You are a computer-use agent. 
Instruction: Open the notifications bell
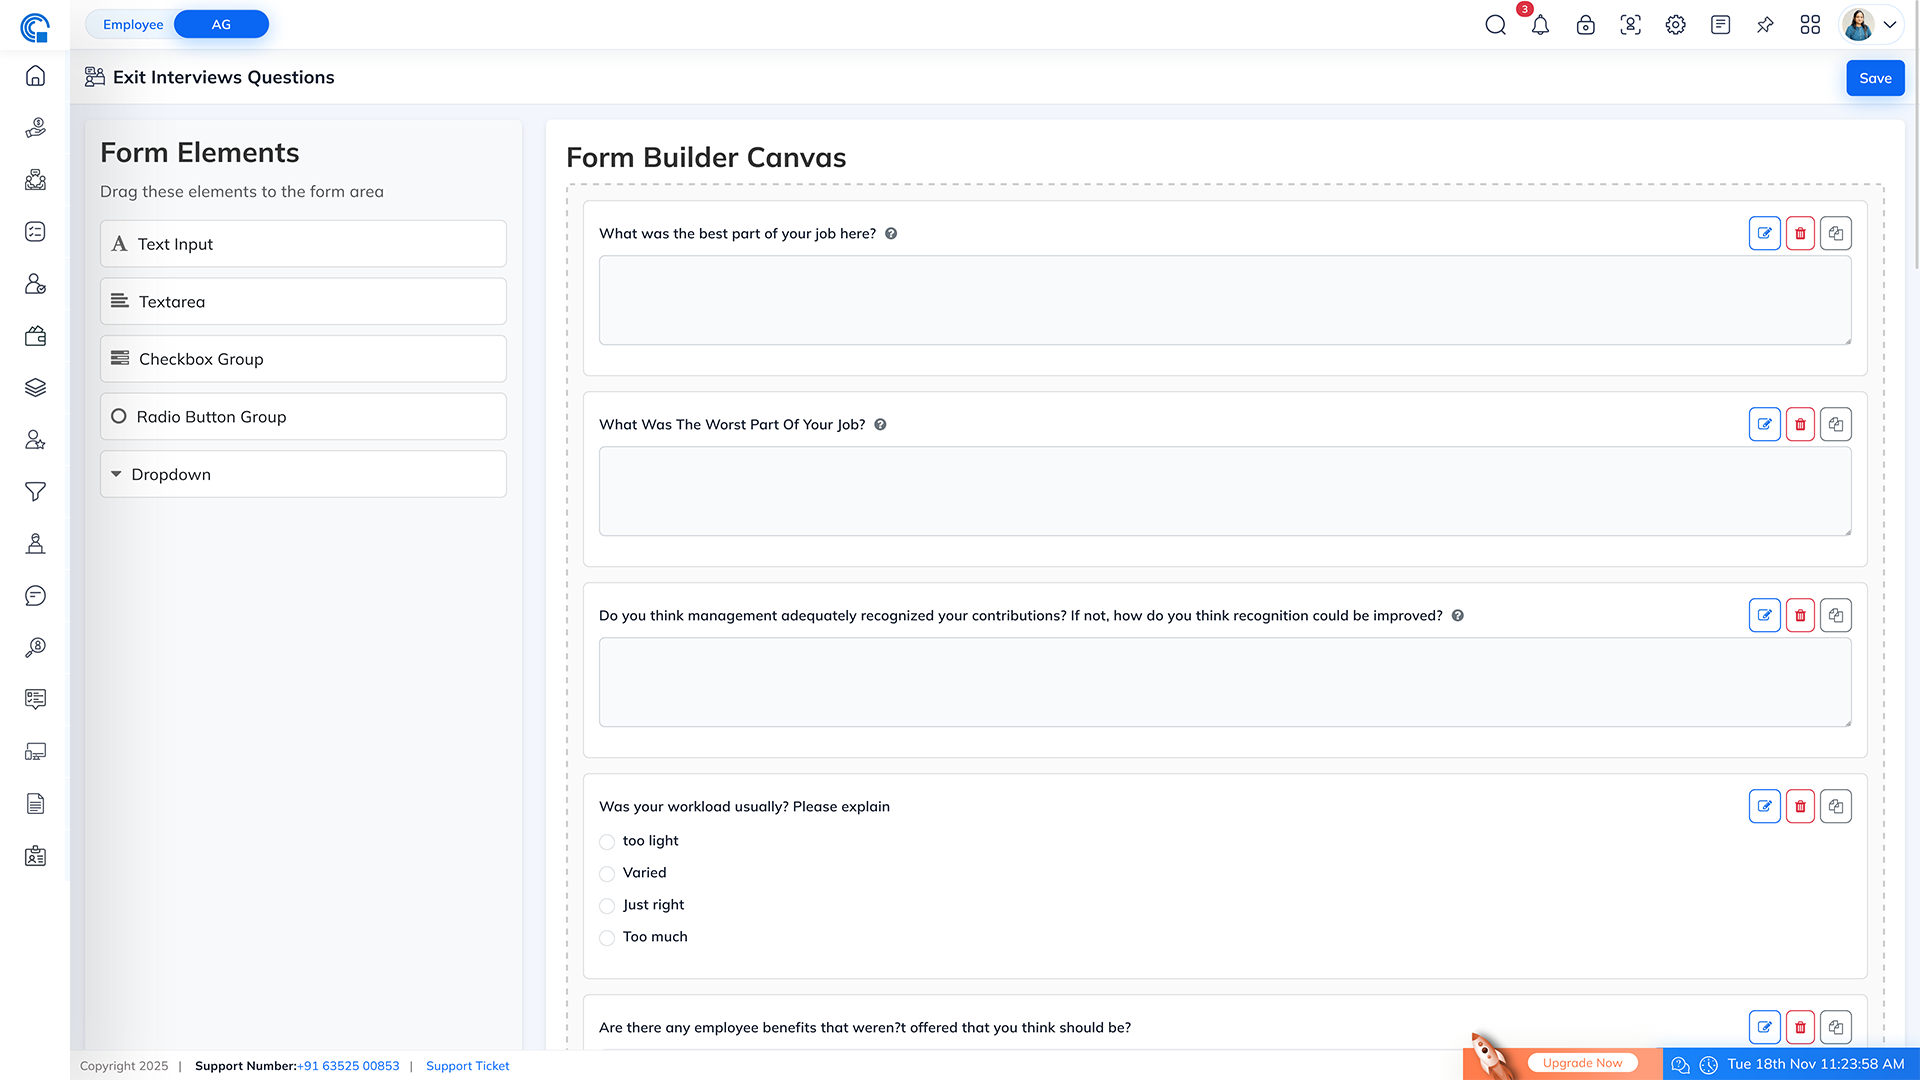click(x=1540, y=25)
